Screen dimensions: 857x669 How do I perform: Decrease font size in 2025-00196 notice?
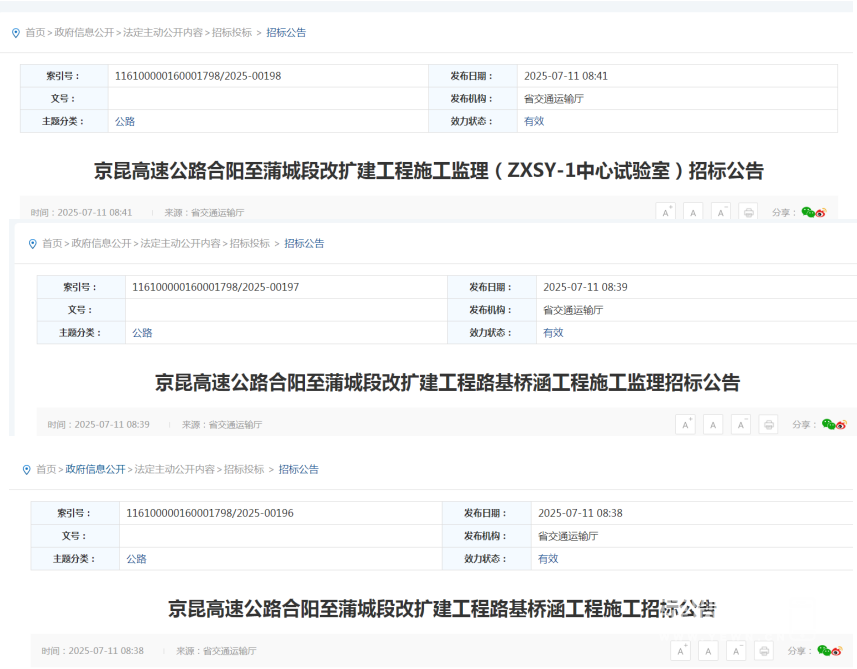click(x=735, y=650)
